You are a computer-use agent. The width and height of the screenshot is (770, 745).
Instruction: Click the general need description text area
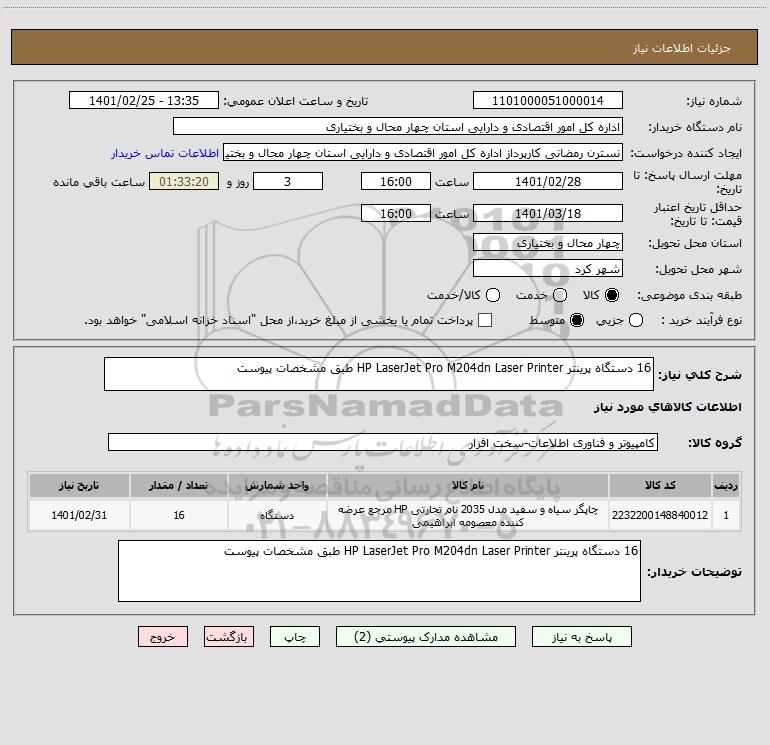coord(379,374)
